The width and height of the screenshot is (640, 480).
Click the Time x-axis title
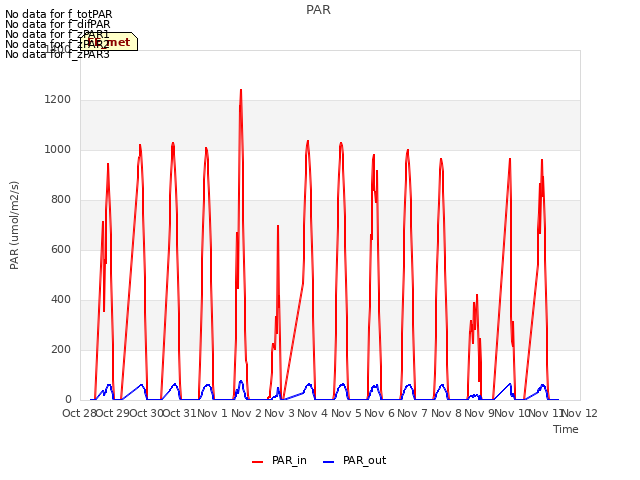566,429
